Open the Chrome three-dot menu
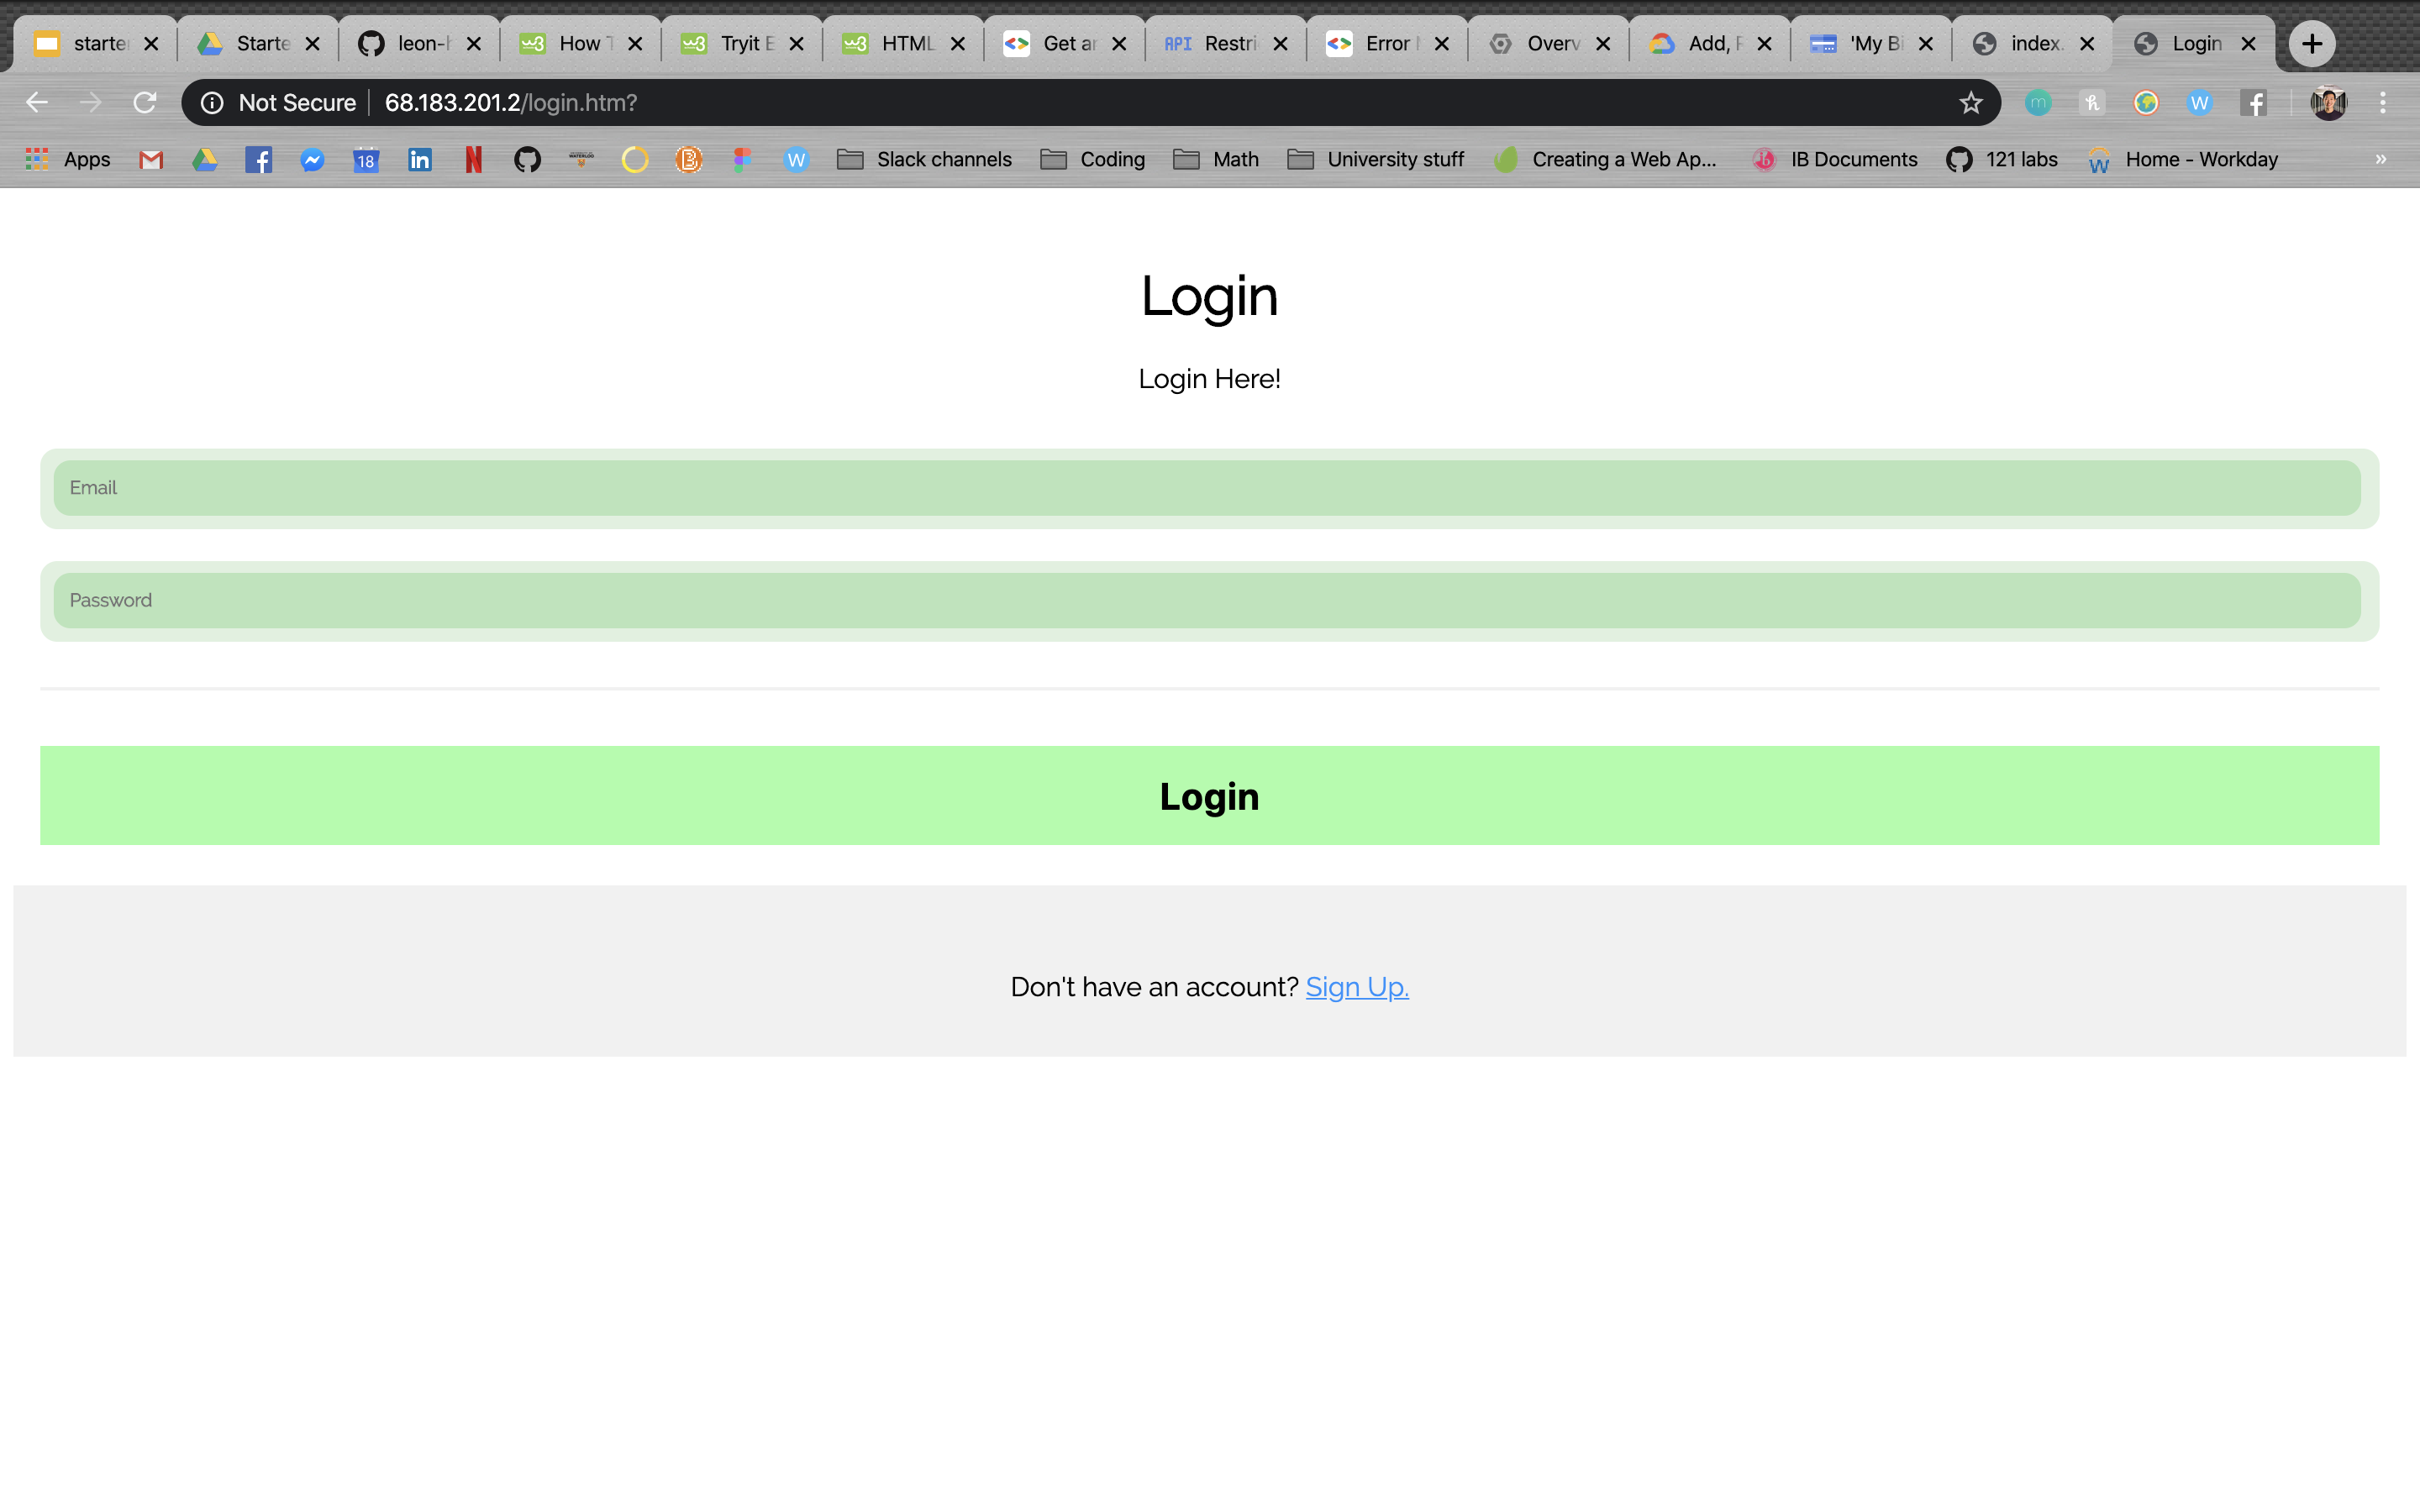Screen dimensions: 2420x1512 point(2383,102)
